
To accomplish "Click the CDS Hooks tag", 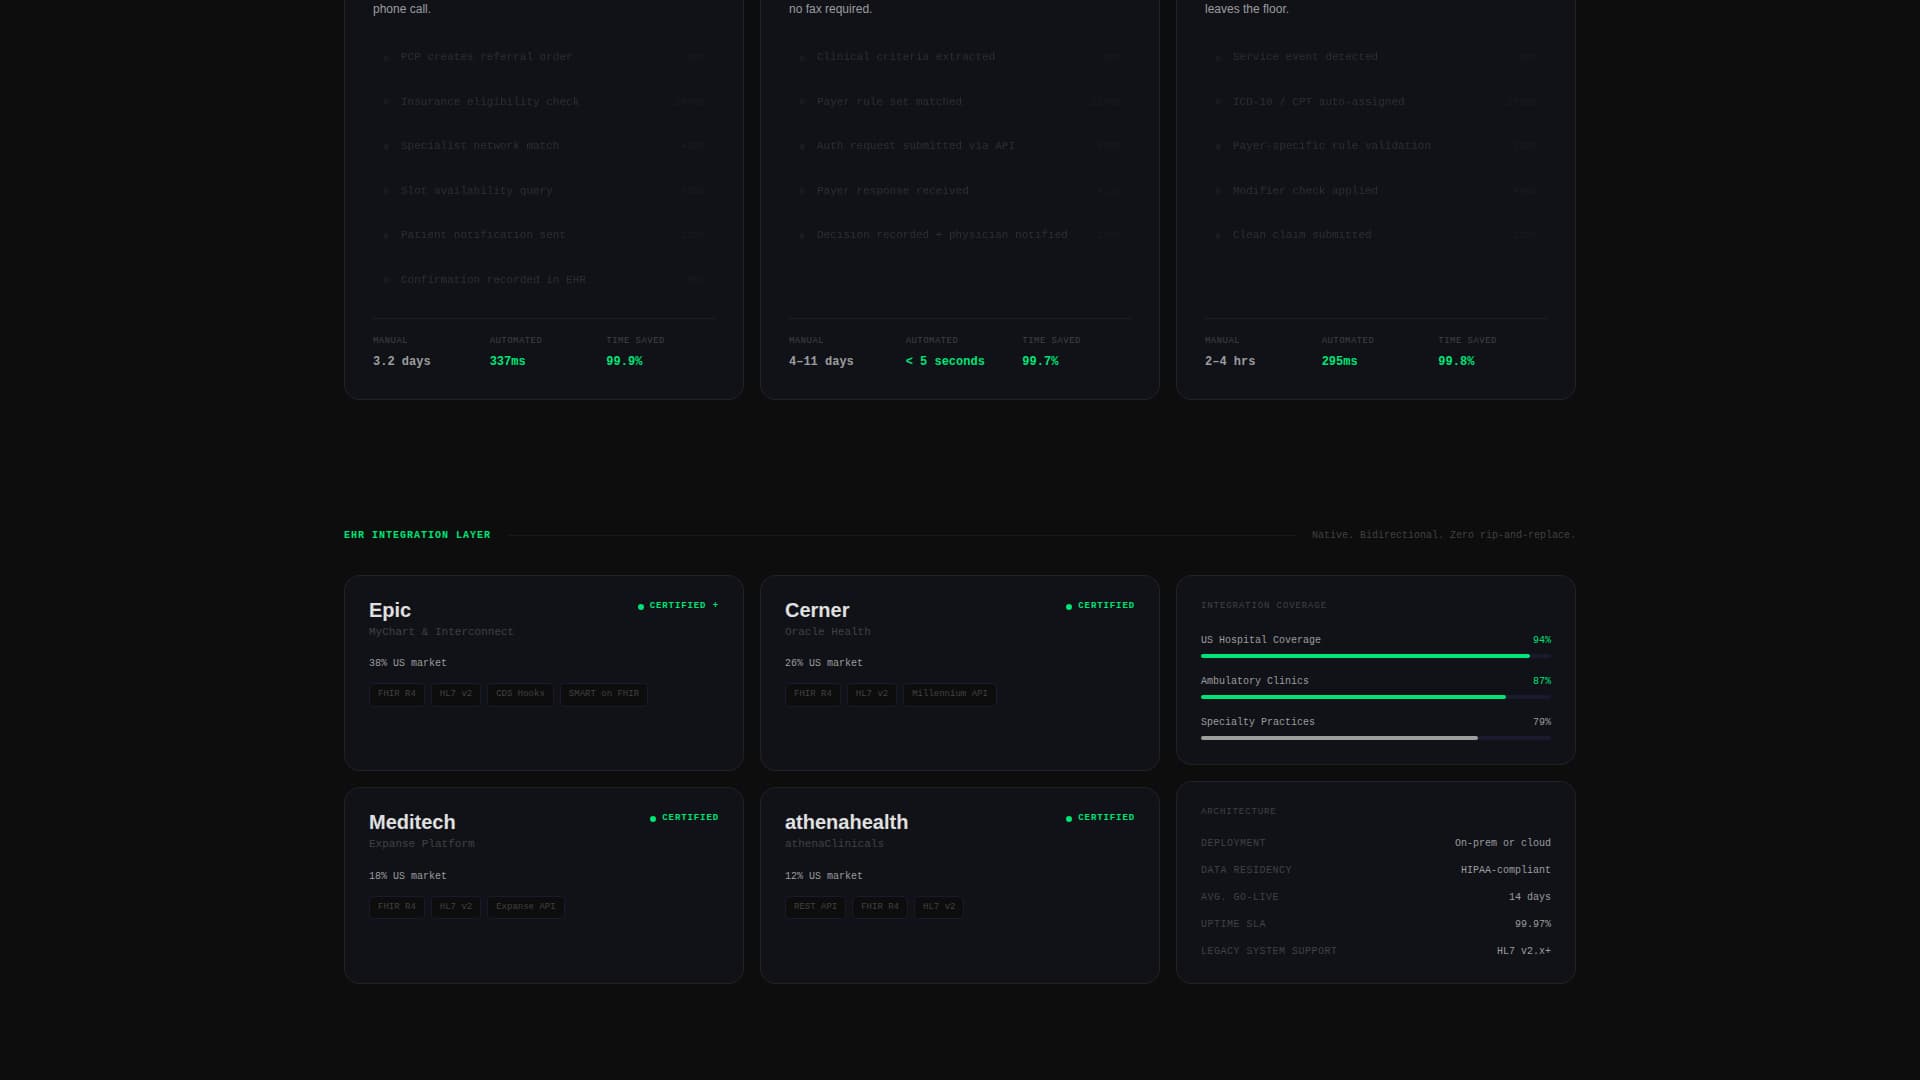I will pos(520,694).
